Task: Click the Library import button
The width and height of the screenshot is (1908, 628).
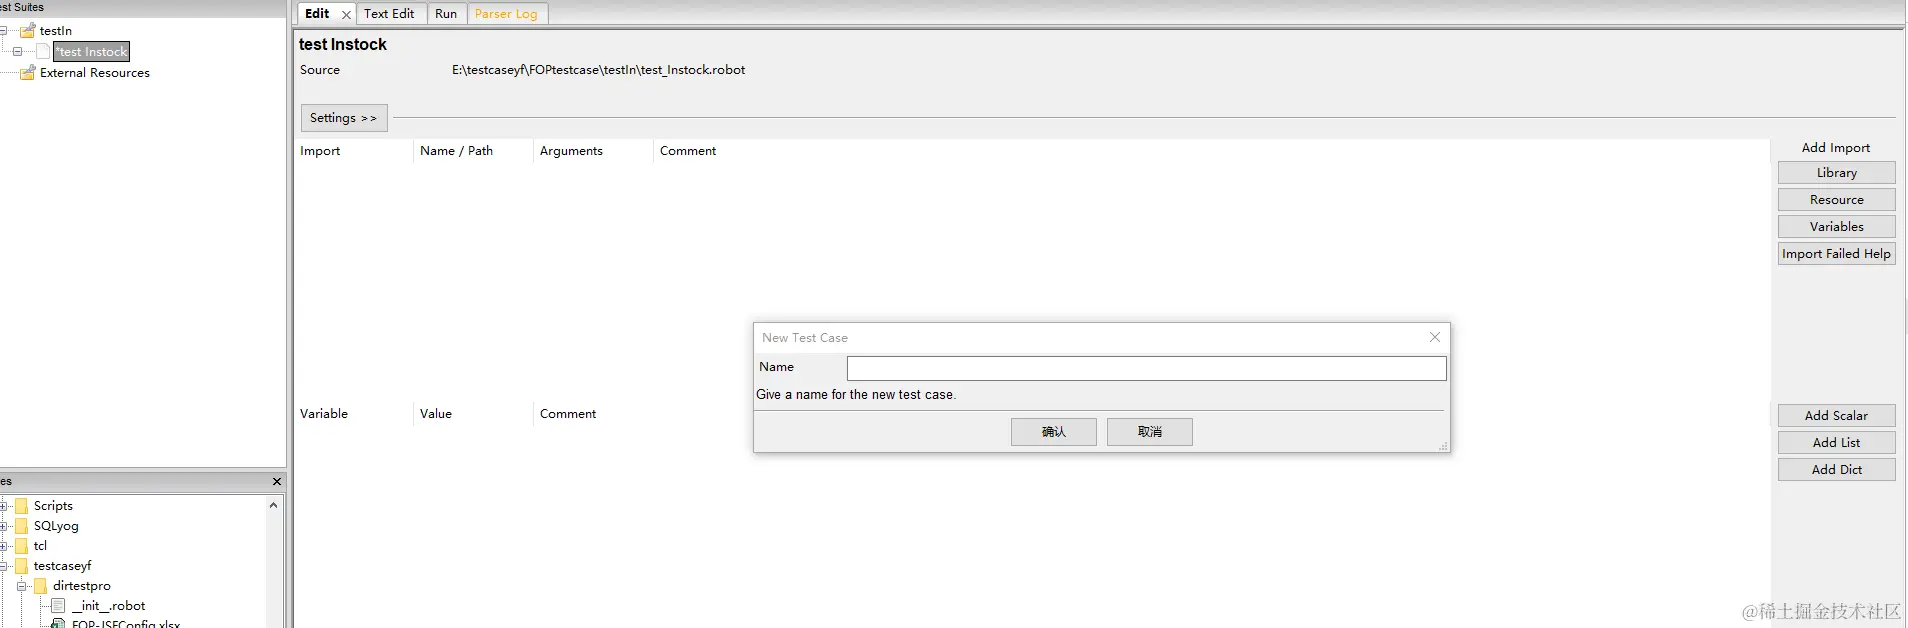Action: pyautogui.click(x=1836, y=173)
